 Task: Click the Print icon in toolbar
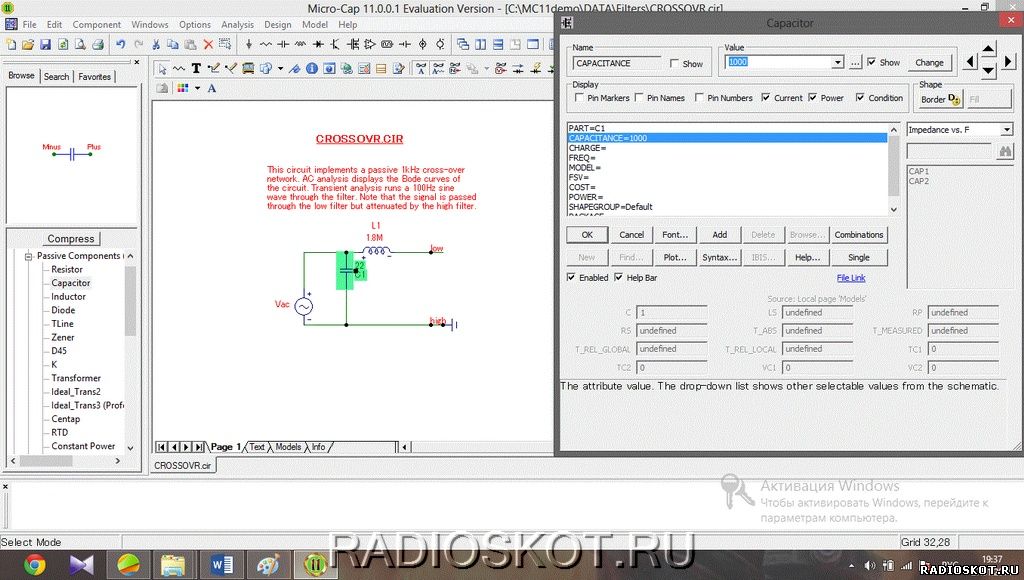tap(98, 44)
